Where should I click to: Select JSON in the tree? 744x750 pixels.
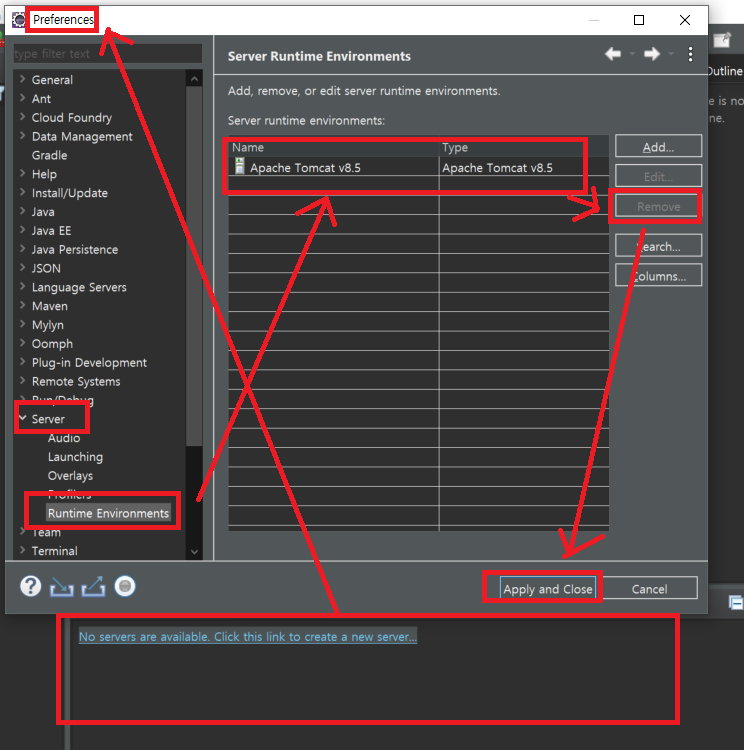coord(46,268)
